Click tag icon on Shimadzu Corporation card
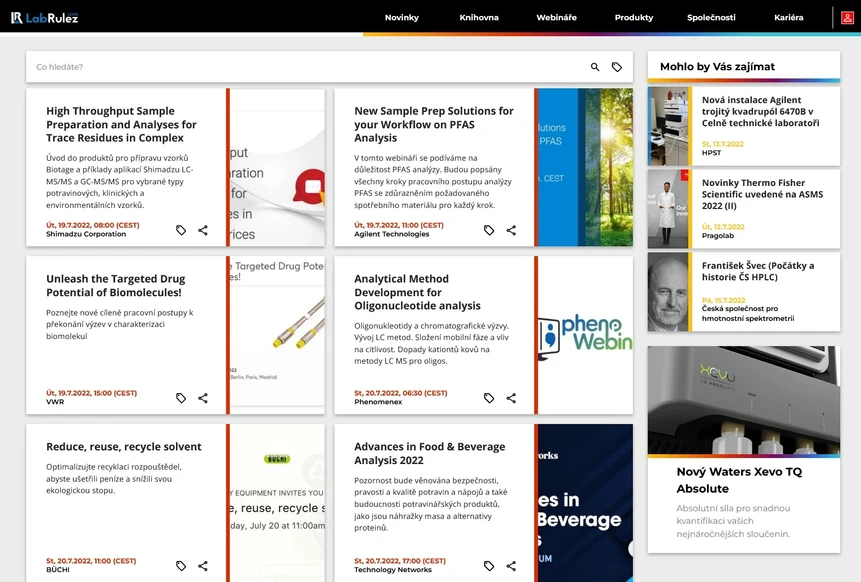The image size is (861, 582). coord(181,230)
